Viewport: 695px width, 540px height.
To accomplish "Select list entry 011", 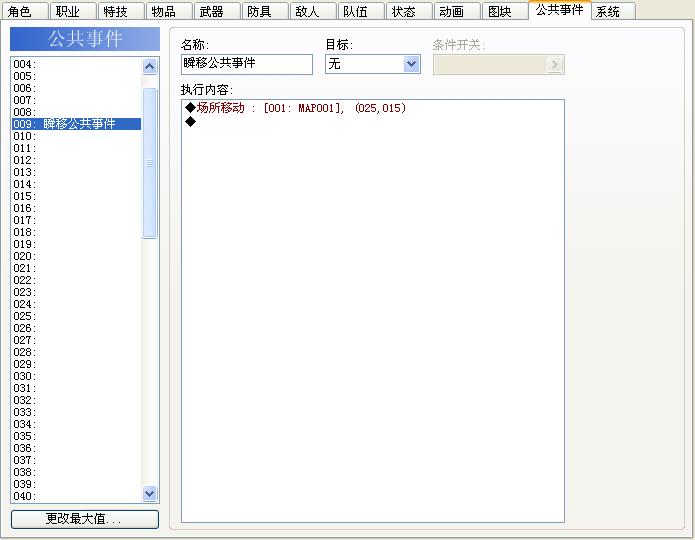I will tap(76, 148).
